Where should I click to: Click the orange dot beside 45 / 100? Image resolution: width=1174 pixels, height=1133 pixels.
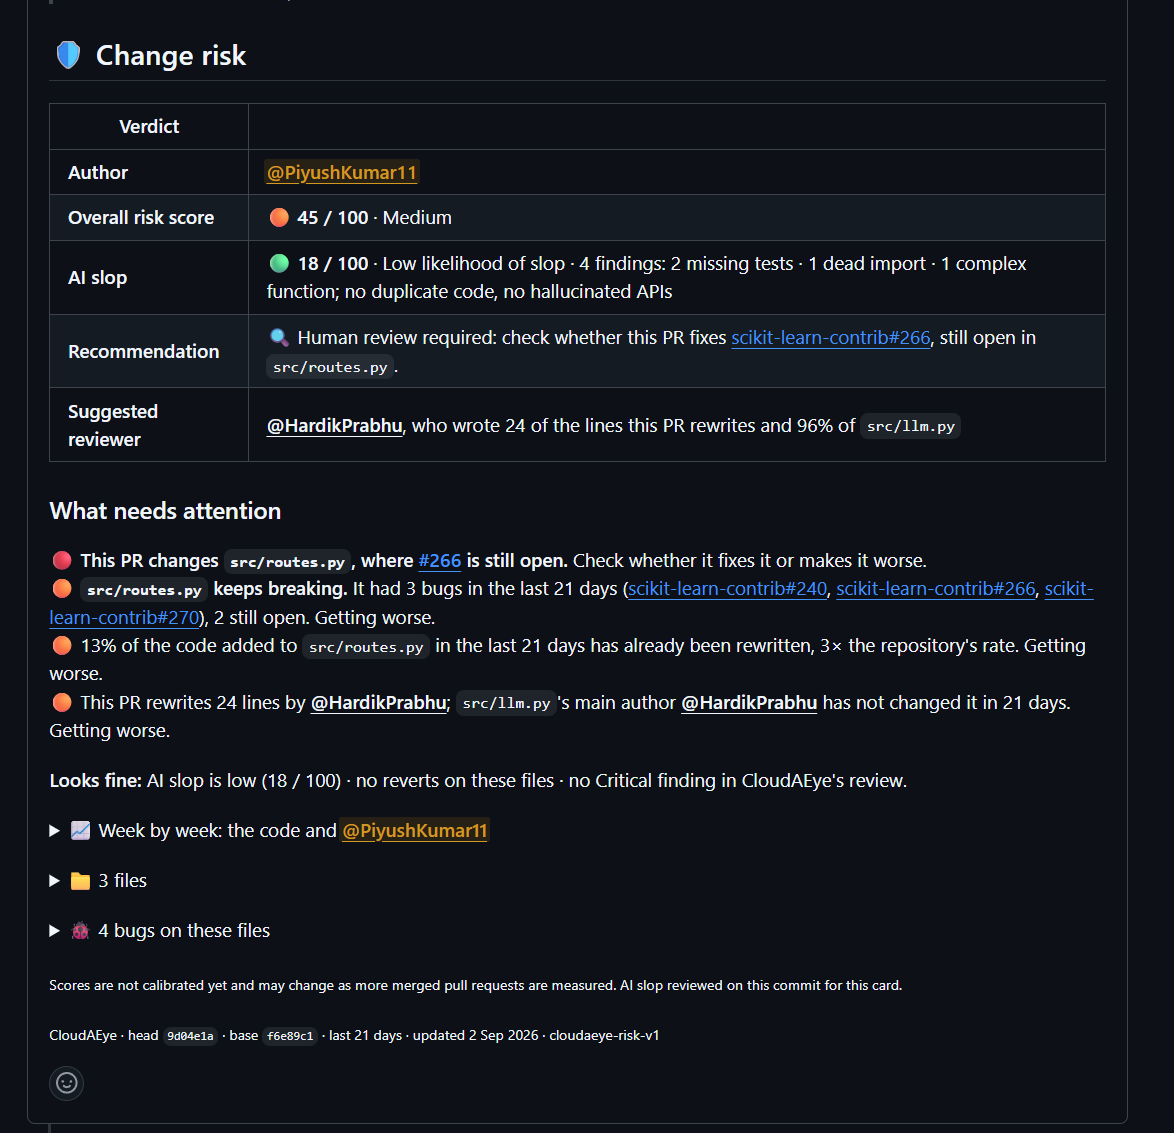pos(279,217)
